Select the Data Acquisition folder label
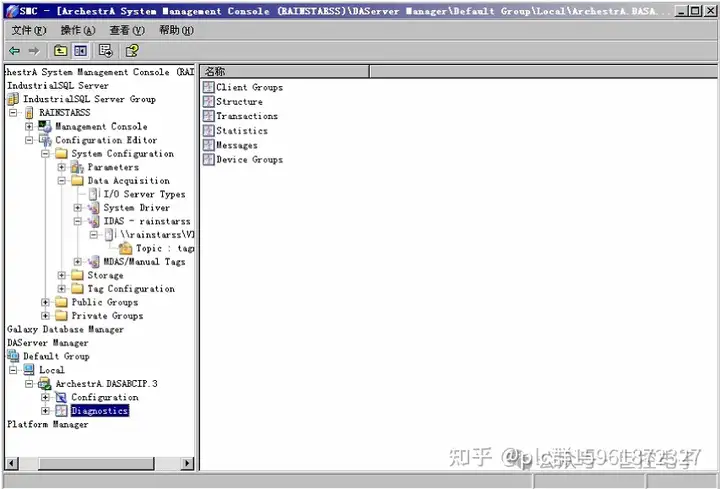 click(x=129, y=180)
